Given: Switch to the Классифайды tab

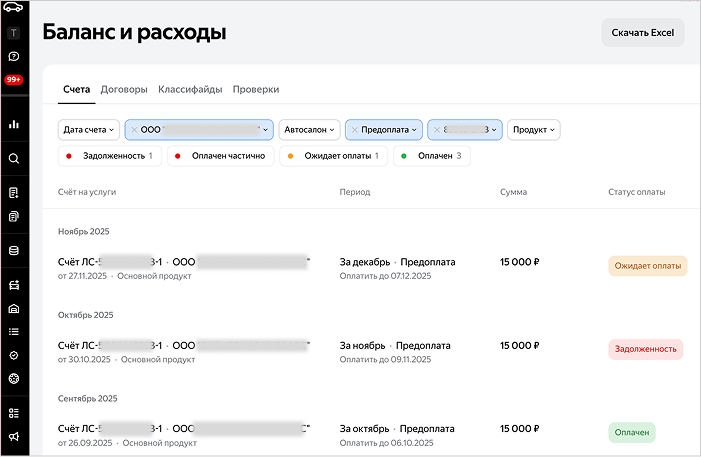Looking at the screenshot, I should pyautogui.click(x=190, y=89).
